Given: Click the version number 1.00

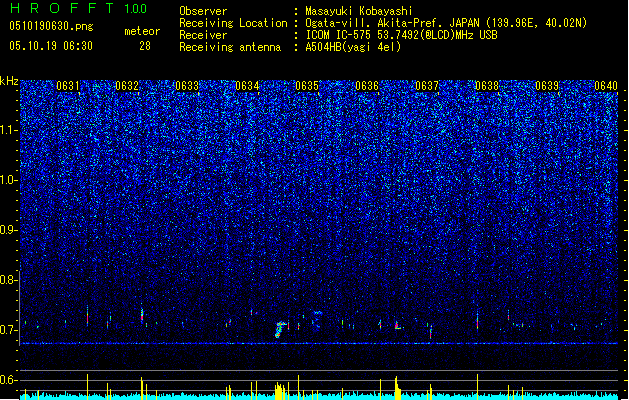Looking at the screenshot, I should coord(135,9).
